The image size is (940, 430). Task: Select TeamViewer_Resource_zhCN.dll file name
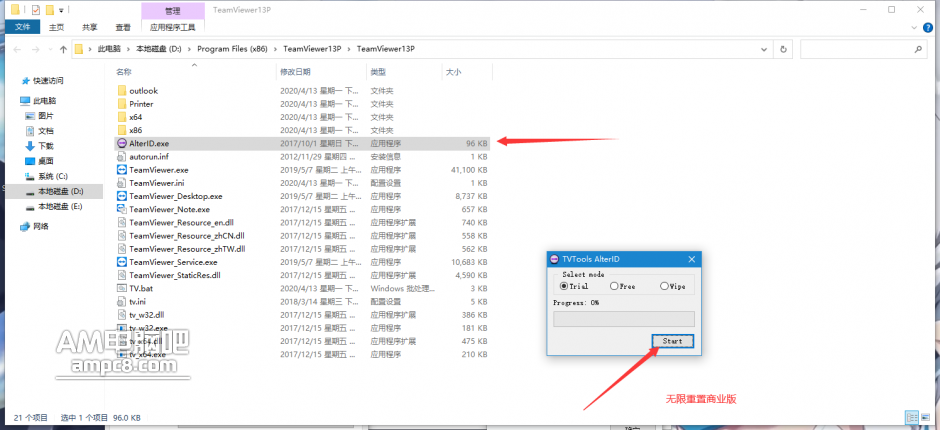coord(187,236)
